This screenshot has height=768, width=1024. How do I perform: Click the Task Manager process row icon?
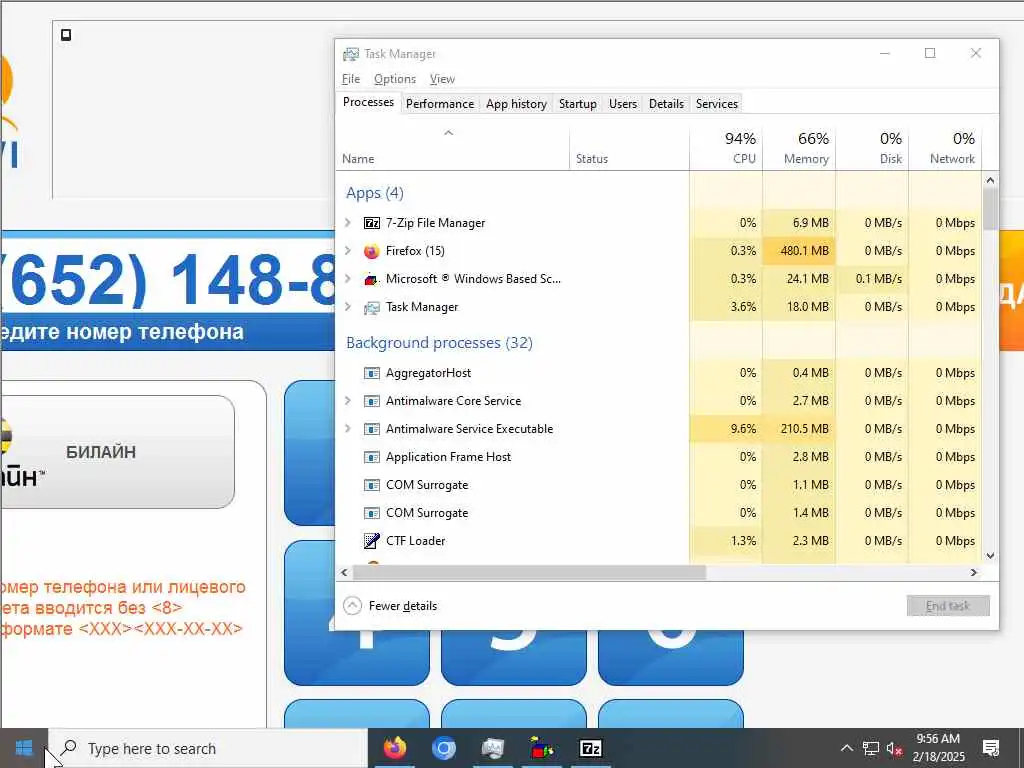tap(372, 308)
